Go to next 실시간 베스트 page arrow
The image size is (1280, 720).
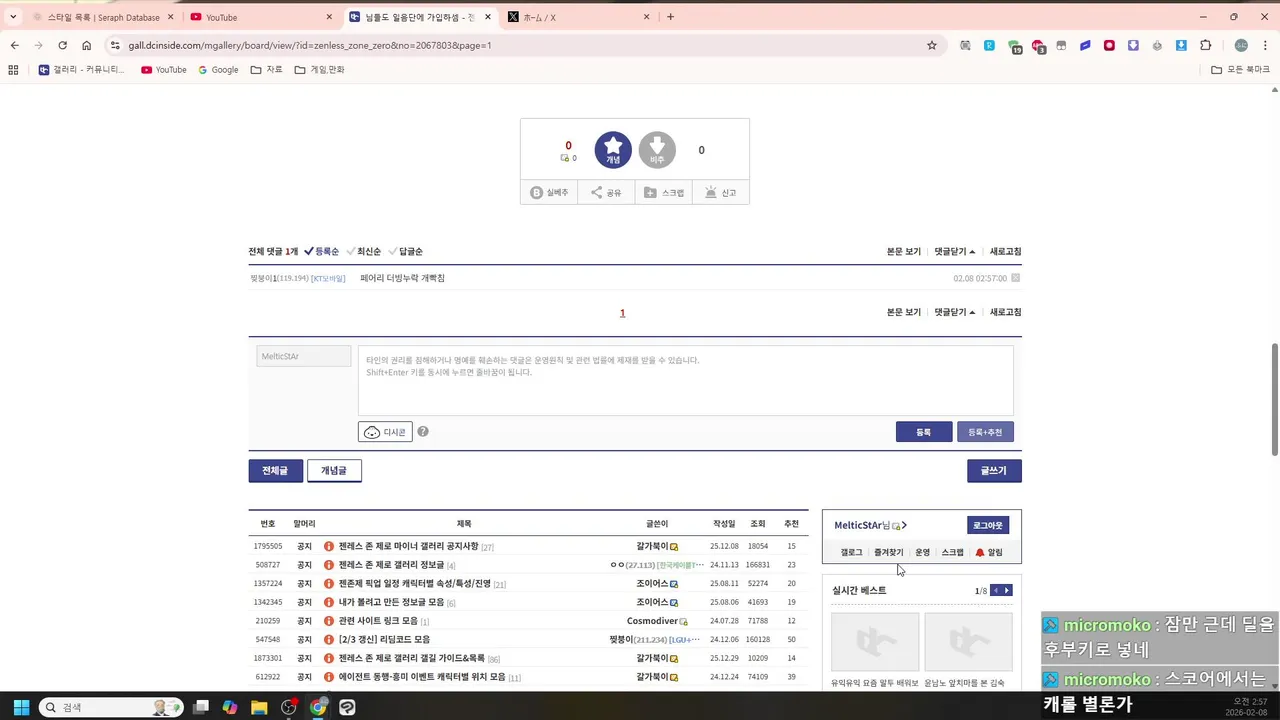[1007, 591]
